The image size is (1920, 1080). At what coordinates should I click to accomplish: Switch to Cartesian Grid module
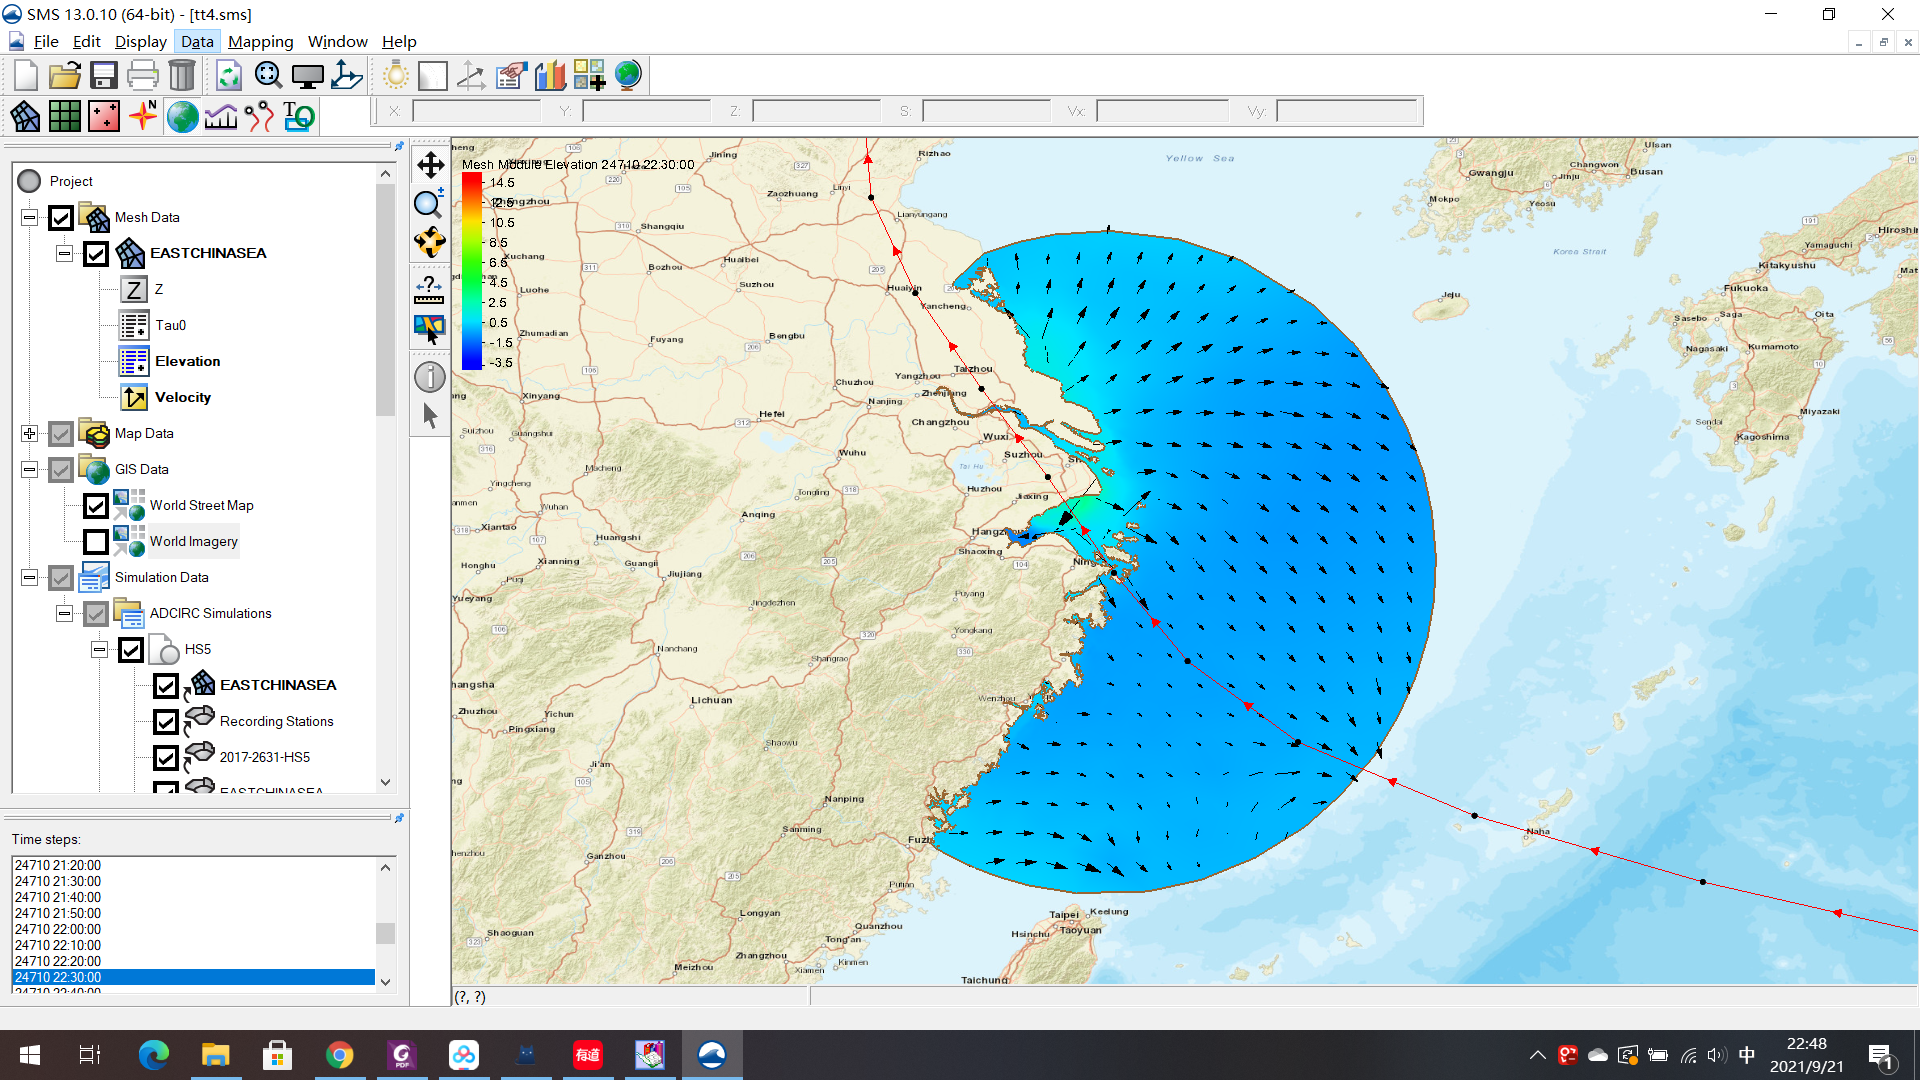pos(65,117)
